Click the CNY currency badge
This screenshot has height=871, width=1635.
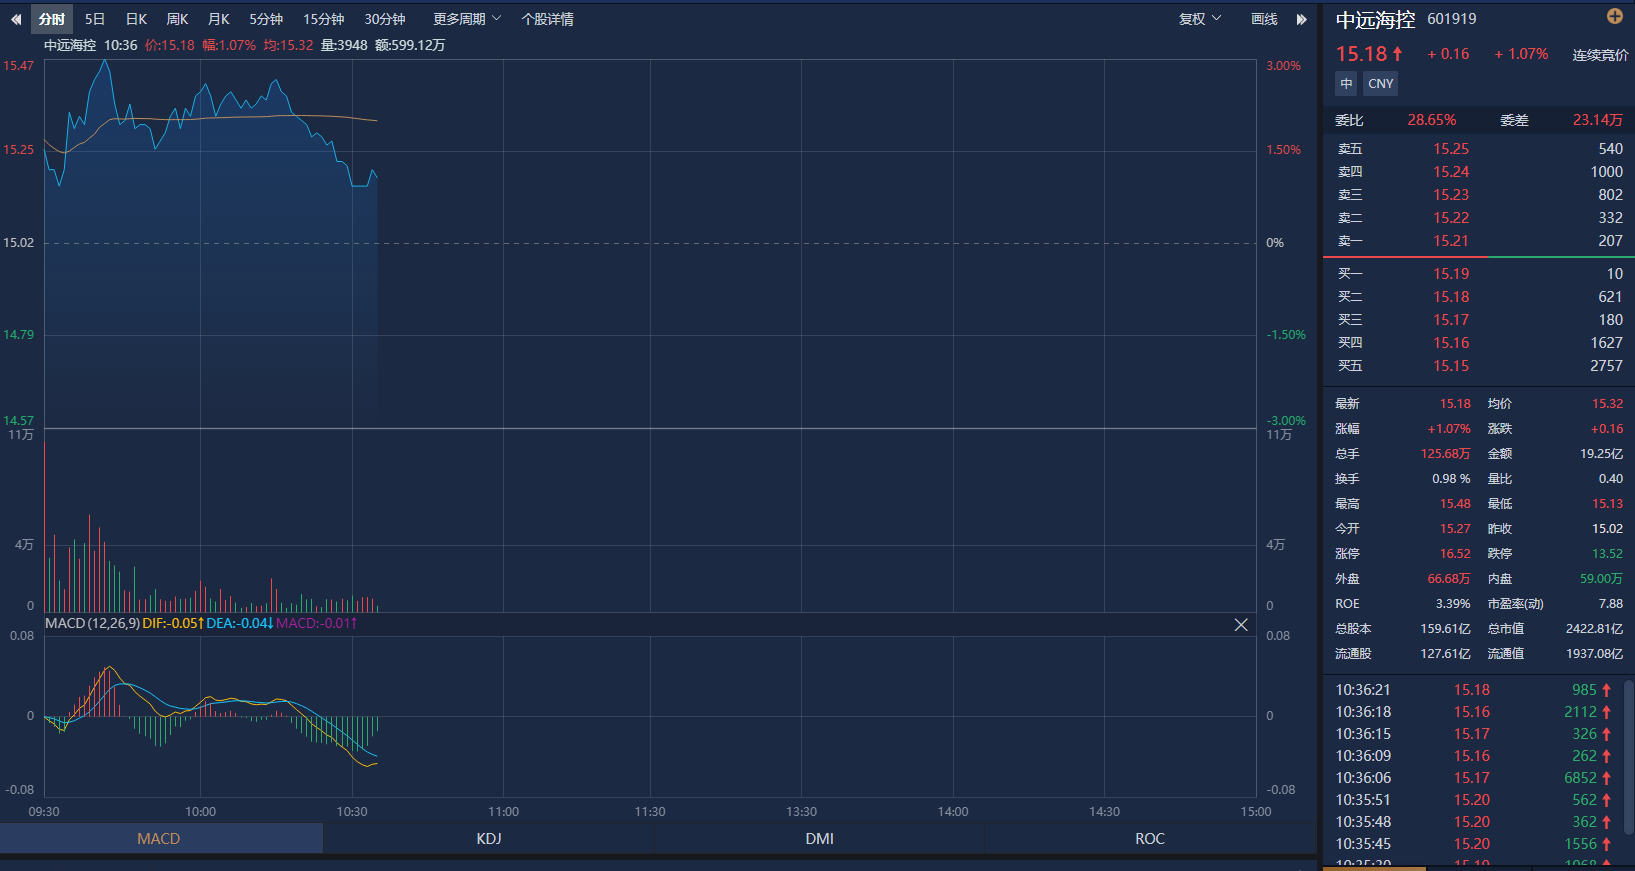click(x=1380, y=84)
